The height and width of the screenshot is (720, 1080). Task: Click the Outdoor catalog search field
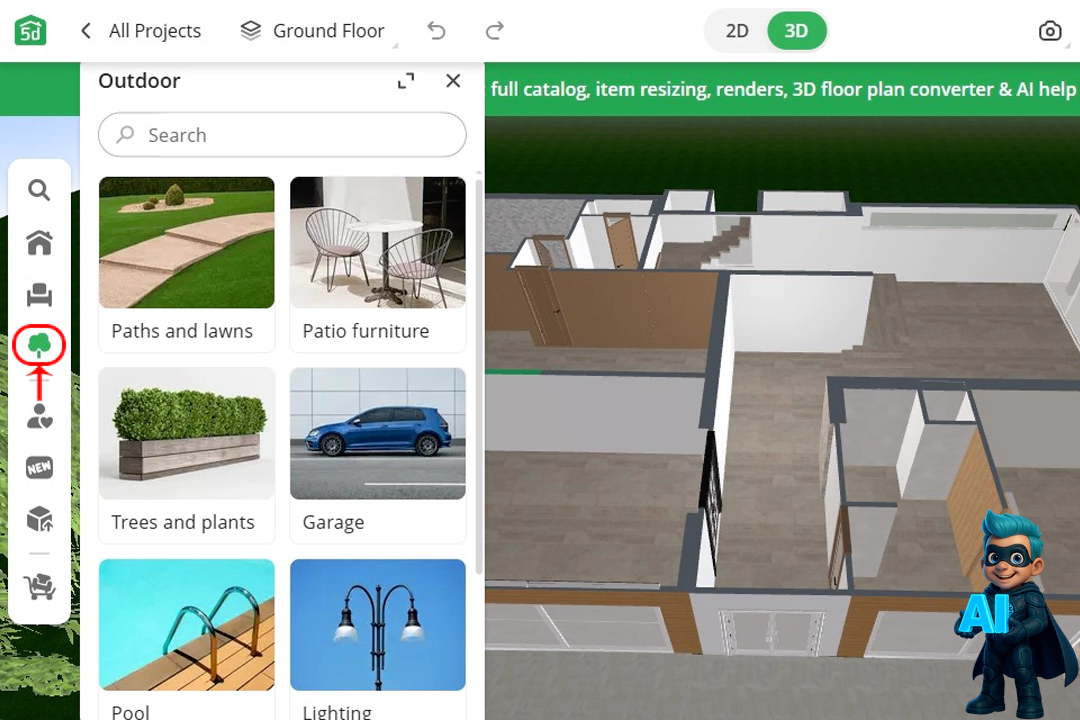click(282, 135)
